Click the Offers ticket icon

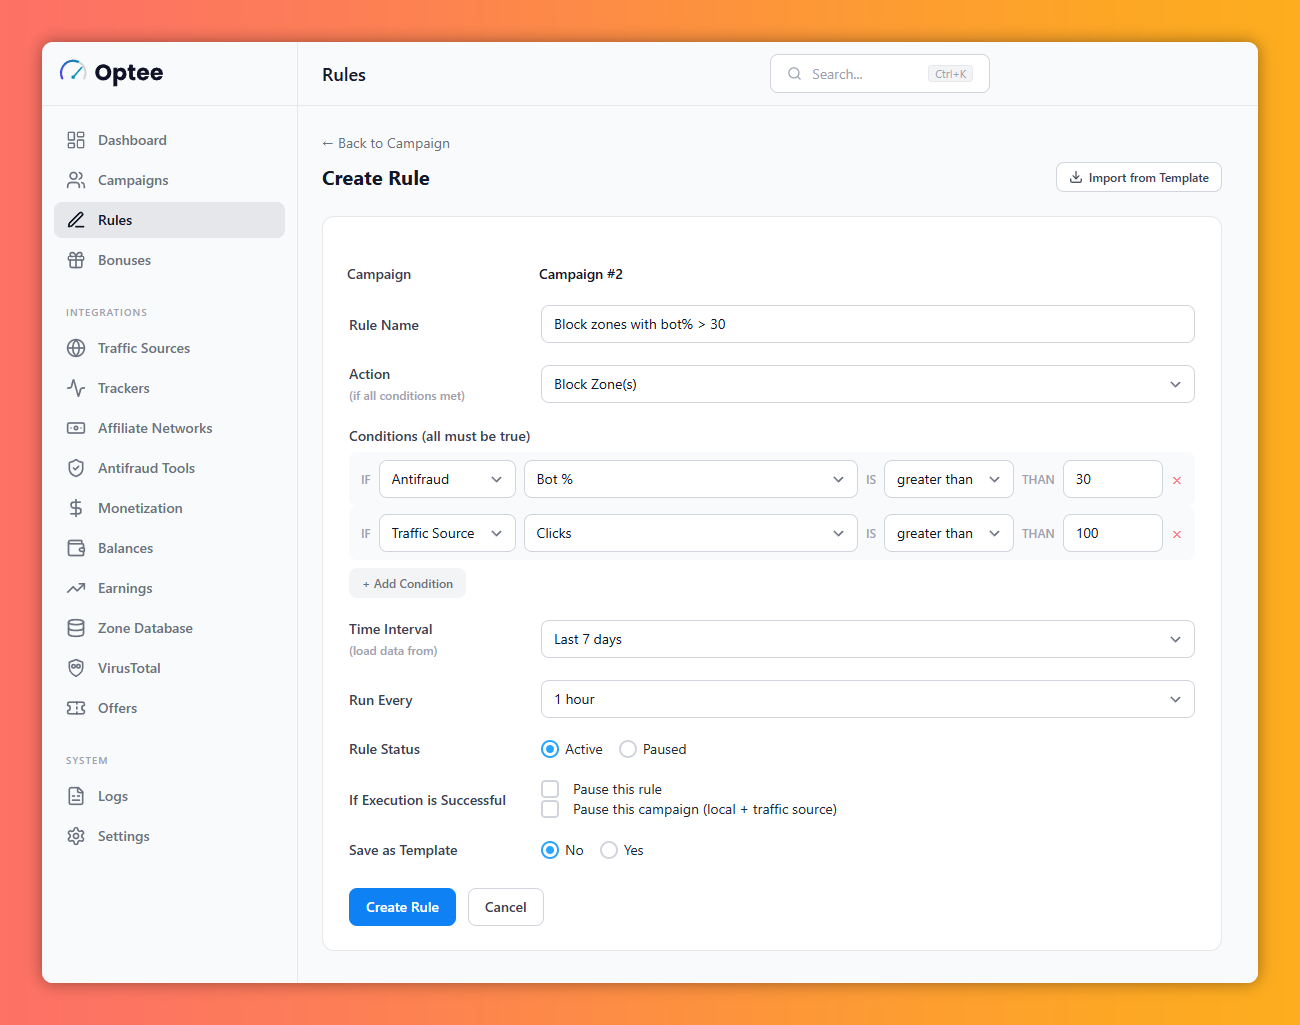[76, 708]
